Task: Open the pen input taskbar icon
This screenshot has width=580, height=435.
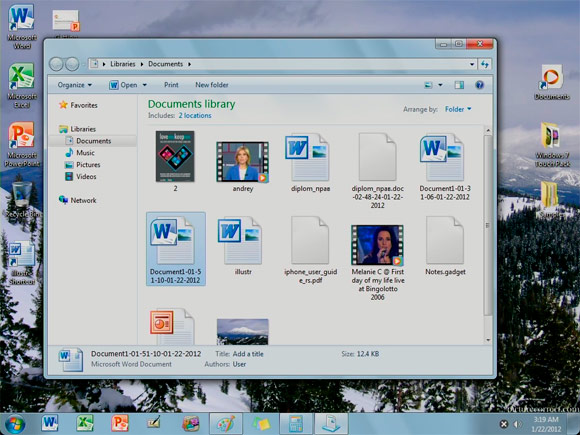Action: point(154,423)
